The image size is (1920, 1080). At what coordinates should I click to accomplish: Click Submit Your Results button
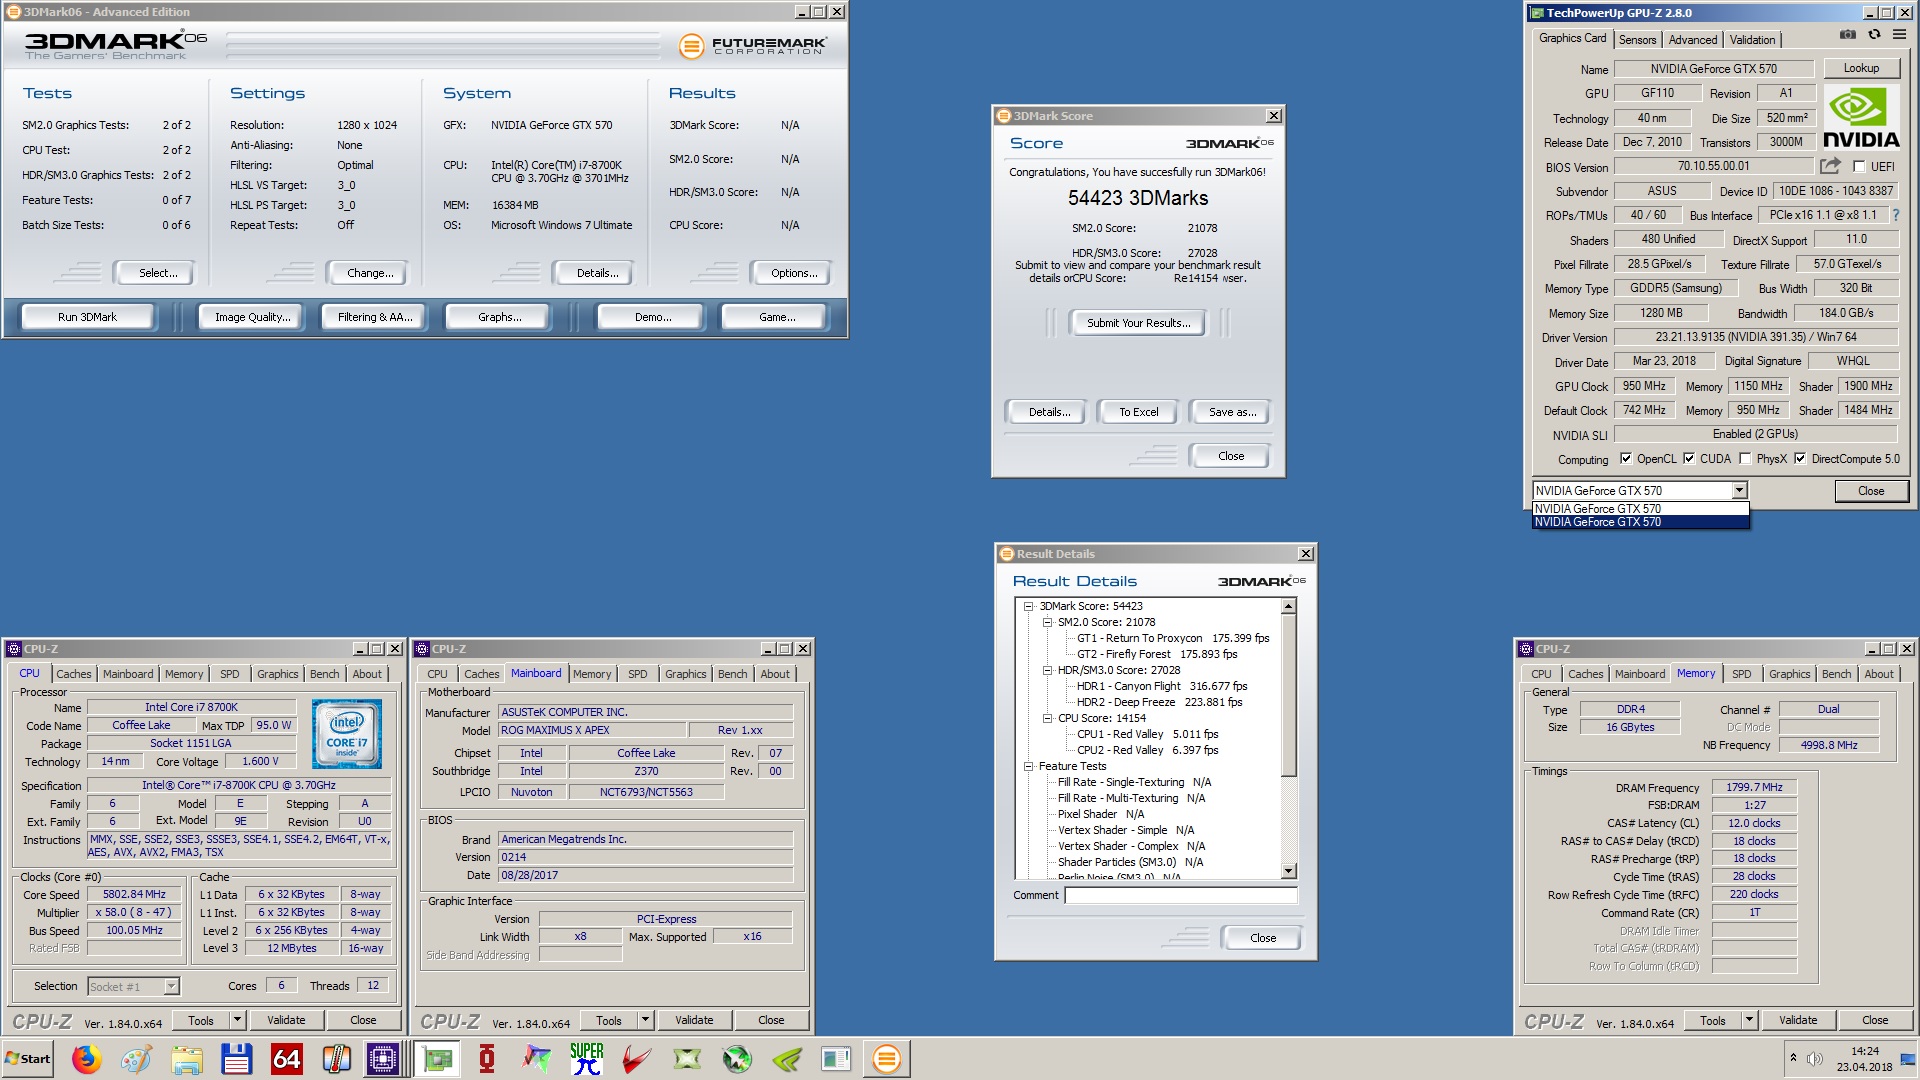1138,323
